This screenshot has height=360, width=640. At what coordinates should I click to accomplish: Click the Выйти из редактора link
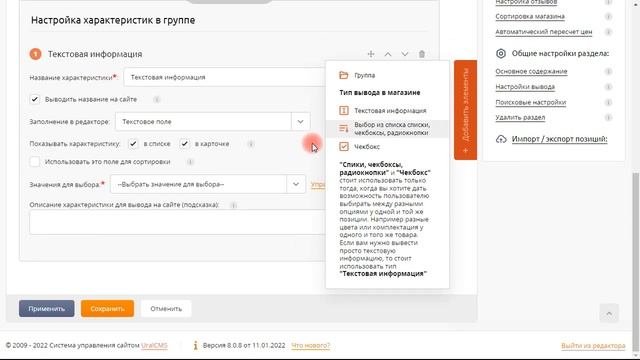tap(593, 346)
